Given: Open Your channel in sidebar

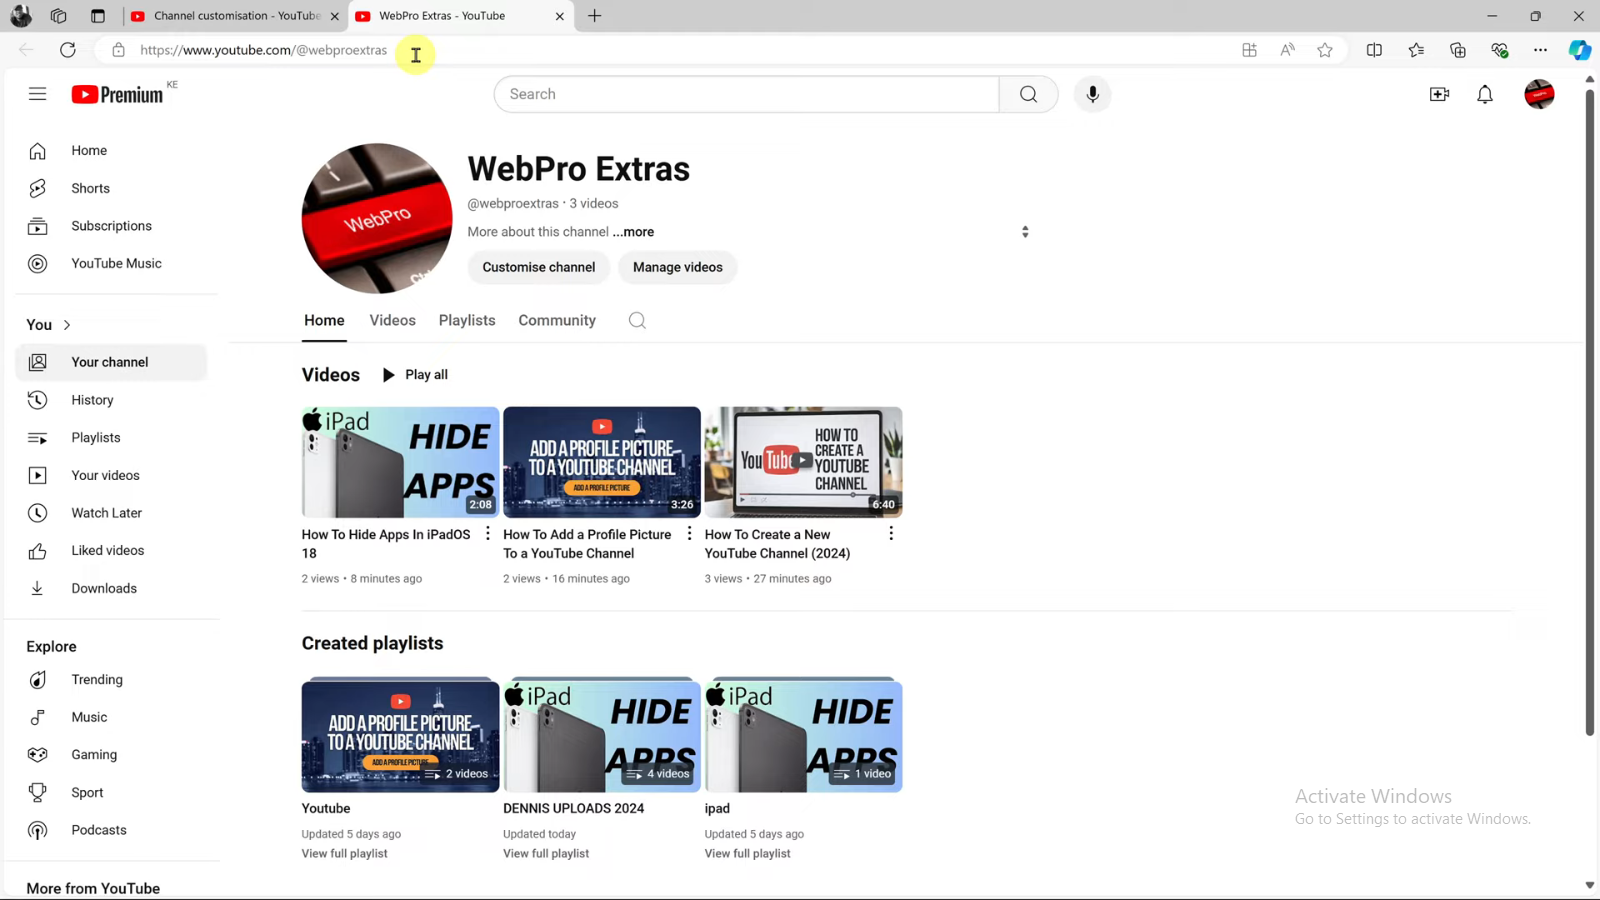Looking at the screenshot, I should 111,362.
